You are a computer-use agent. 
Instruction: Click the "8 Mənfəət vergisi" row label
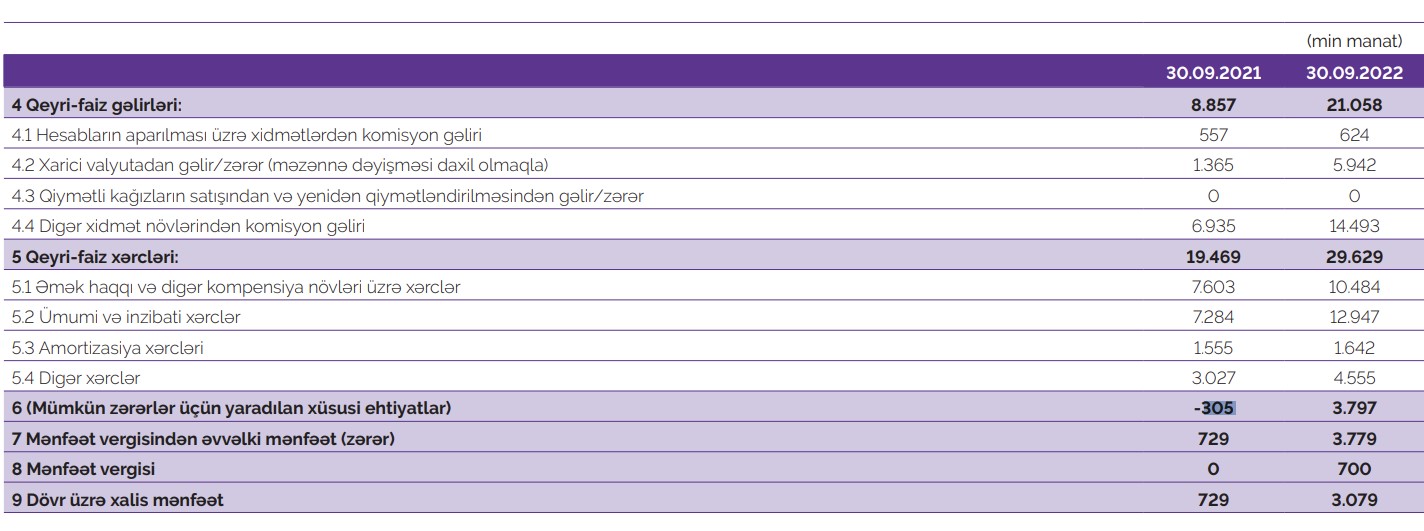pos(83,468)
